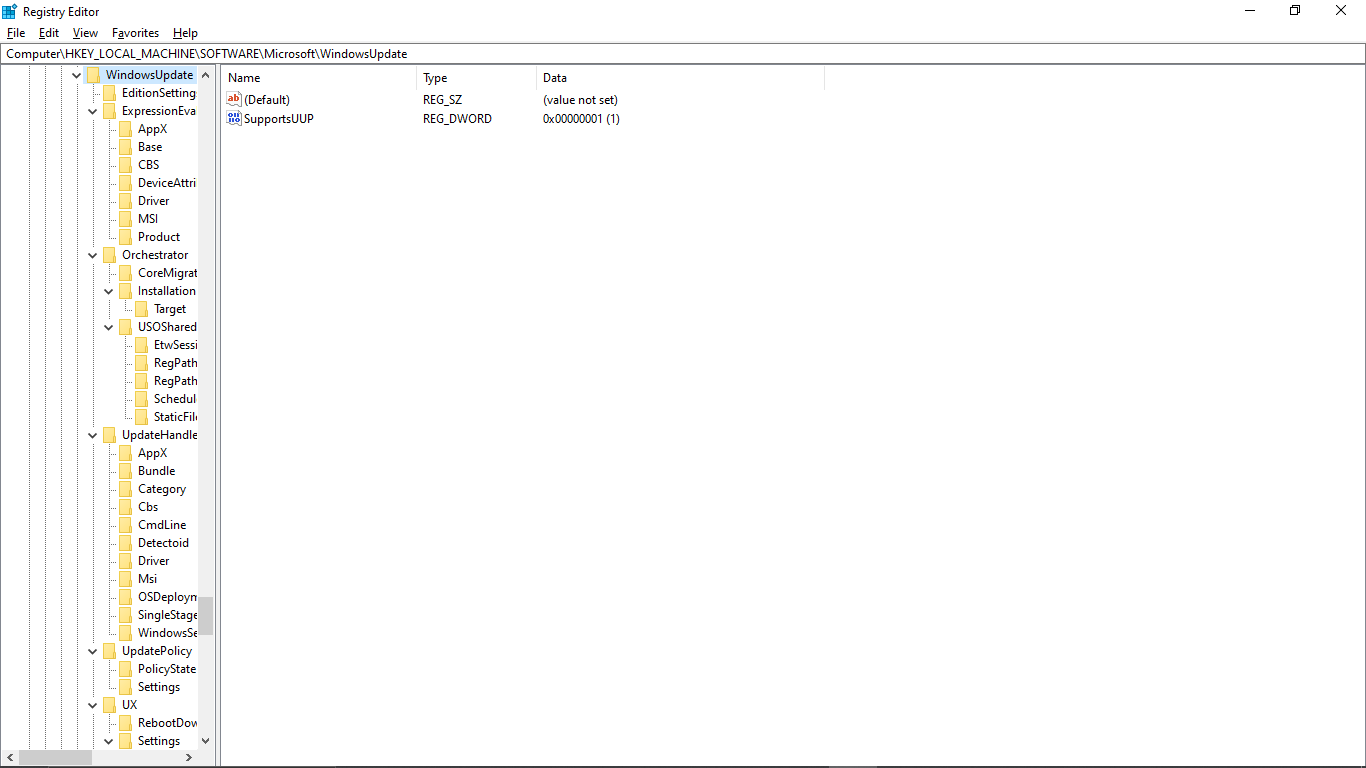Click the tree horizontal scroll left arrow
The height and width of the screenshot is (768, 1366).
coord(10,758)
